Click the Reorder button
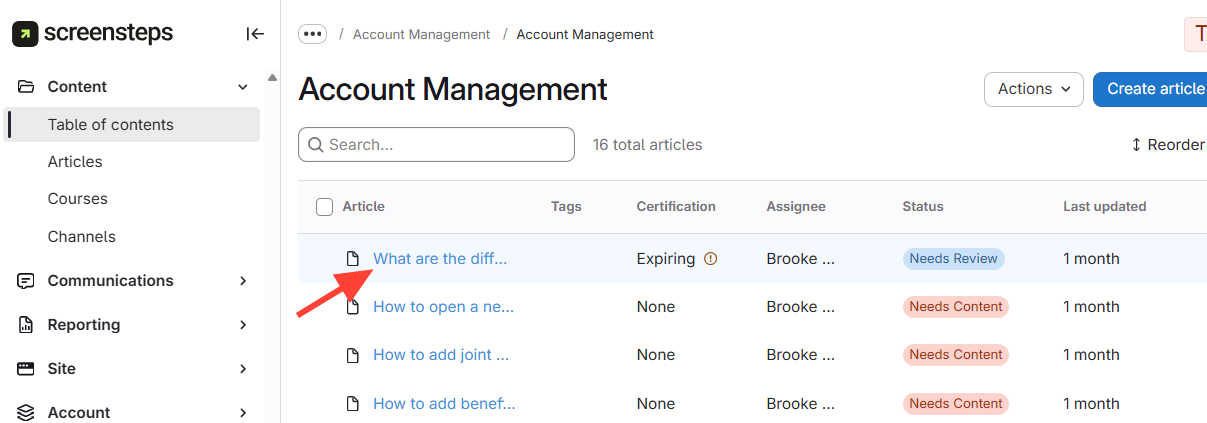Image resolution: width=1207 pixels, height=423 pixels. click(x=1167, y=145)
